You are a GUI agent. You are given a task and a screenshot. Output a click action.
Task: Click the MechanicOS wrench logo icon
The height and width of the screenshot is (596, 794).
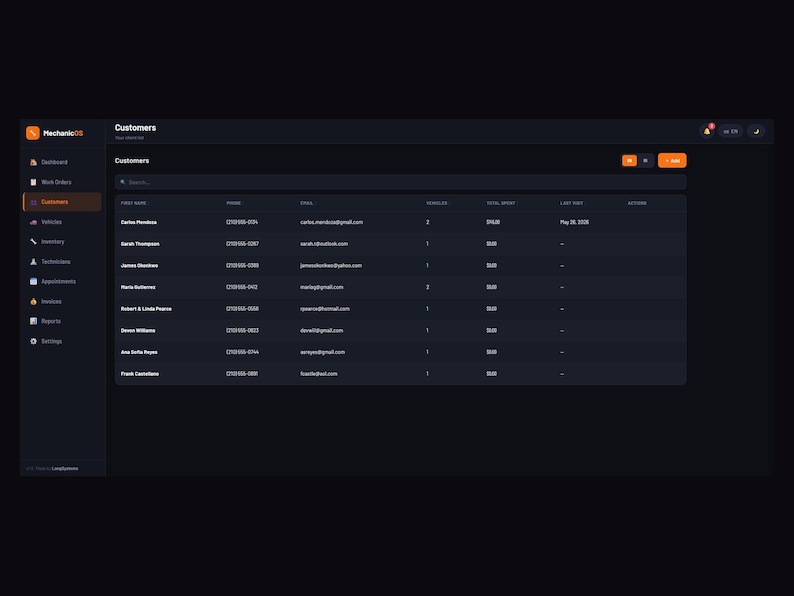tap(32, 133)
